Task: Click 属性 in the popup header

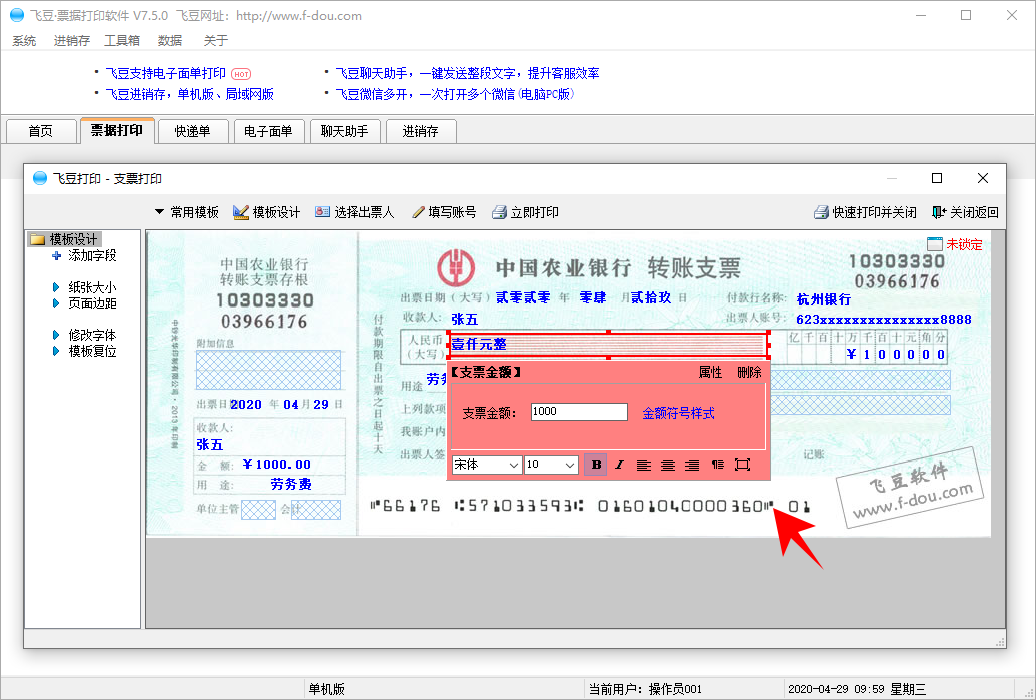Action: [x=710, y=372]
